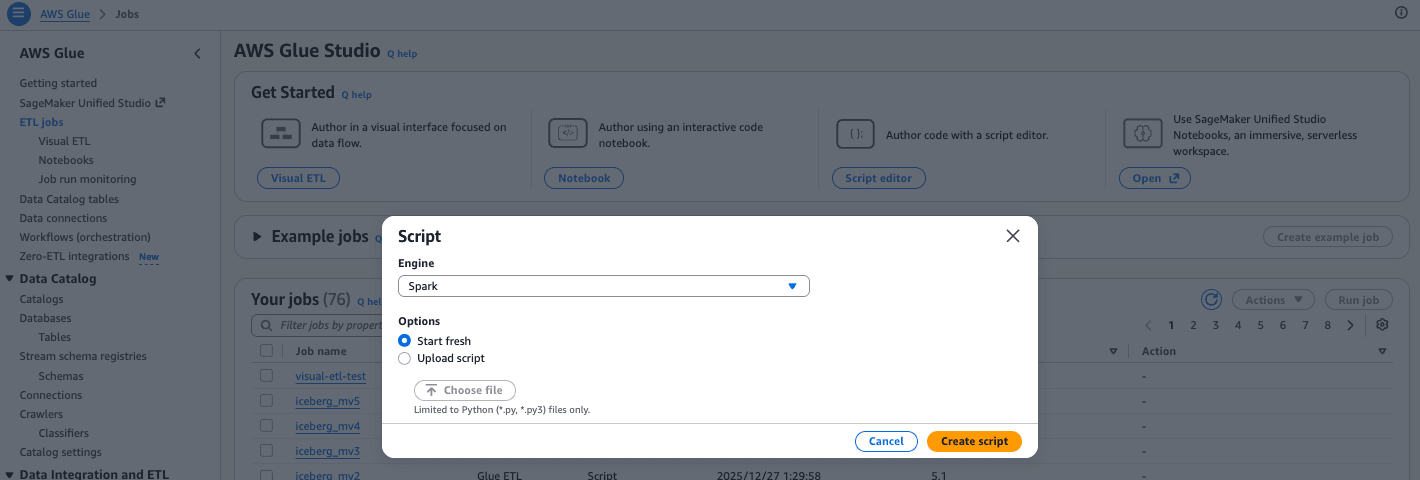The width and height of the screenshot is (1420, 480).
Task: Click the Script editor button
Action: [x=879, y=178]
